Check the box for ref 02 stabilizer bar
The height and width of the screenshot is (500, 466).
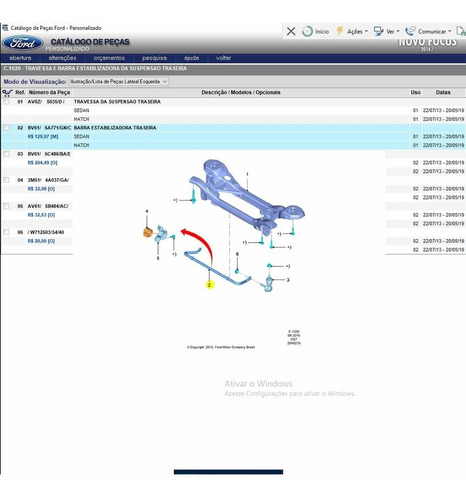(x=6, y=128)
